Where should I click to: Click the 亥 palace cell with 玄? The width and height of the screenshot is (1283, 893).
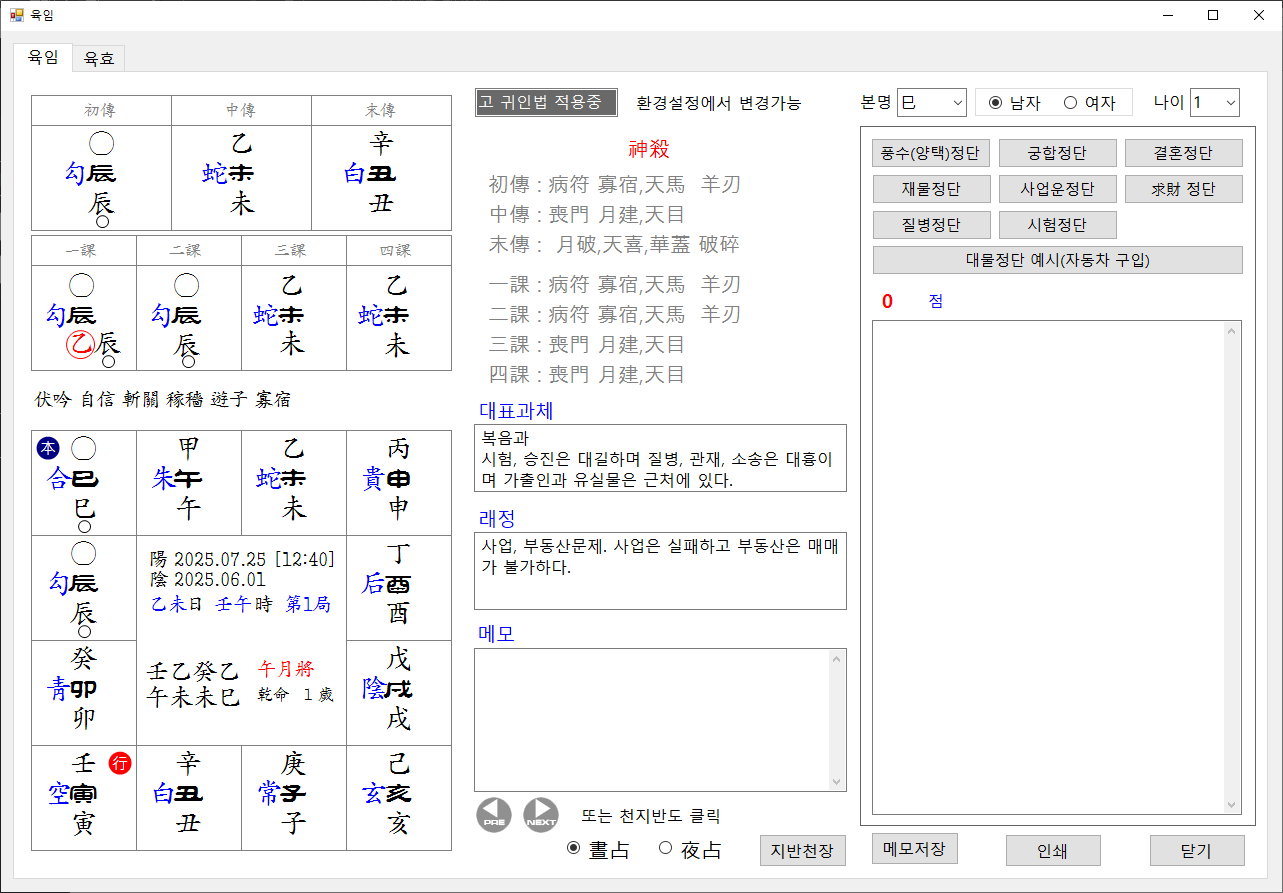pos(399,798)
